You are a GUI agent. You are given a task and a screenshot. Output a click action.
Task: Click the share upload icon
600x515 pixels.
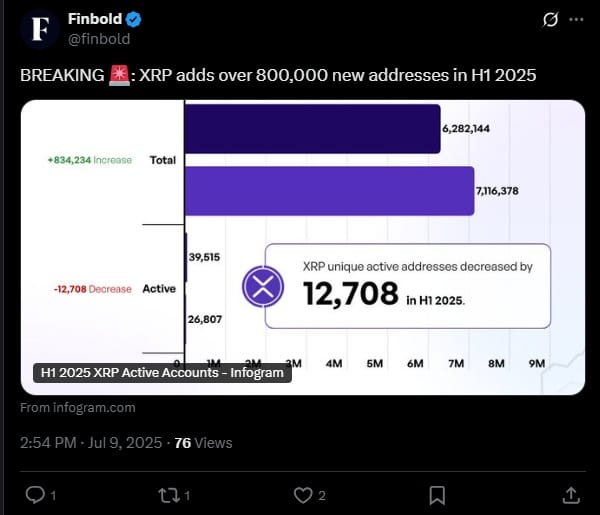click(571, 494)
